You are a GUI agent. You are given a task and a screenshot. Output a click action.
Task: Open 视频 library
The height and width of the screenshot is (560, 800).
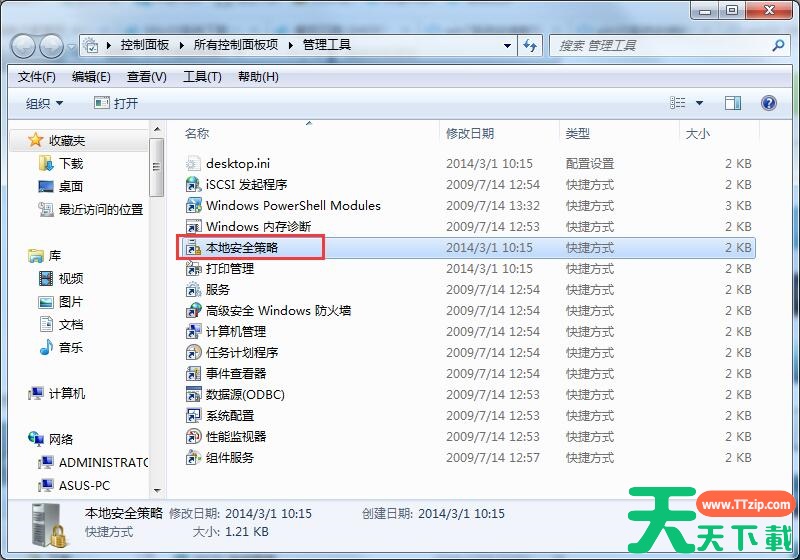tap(71, 278)
